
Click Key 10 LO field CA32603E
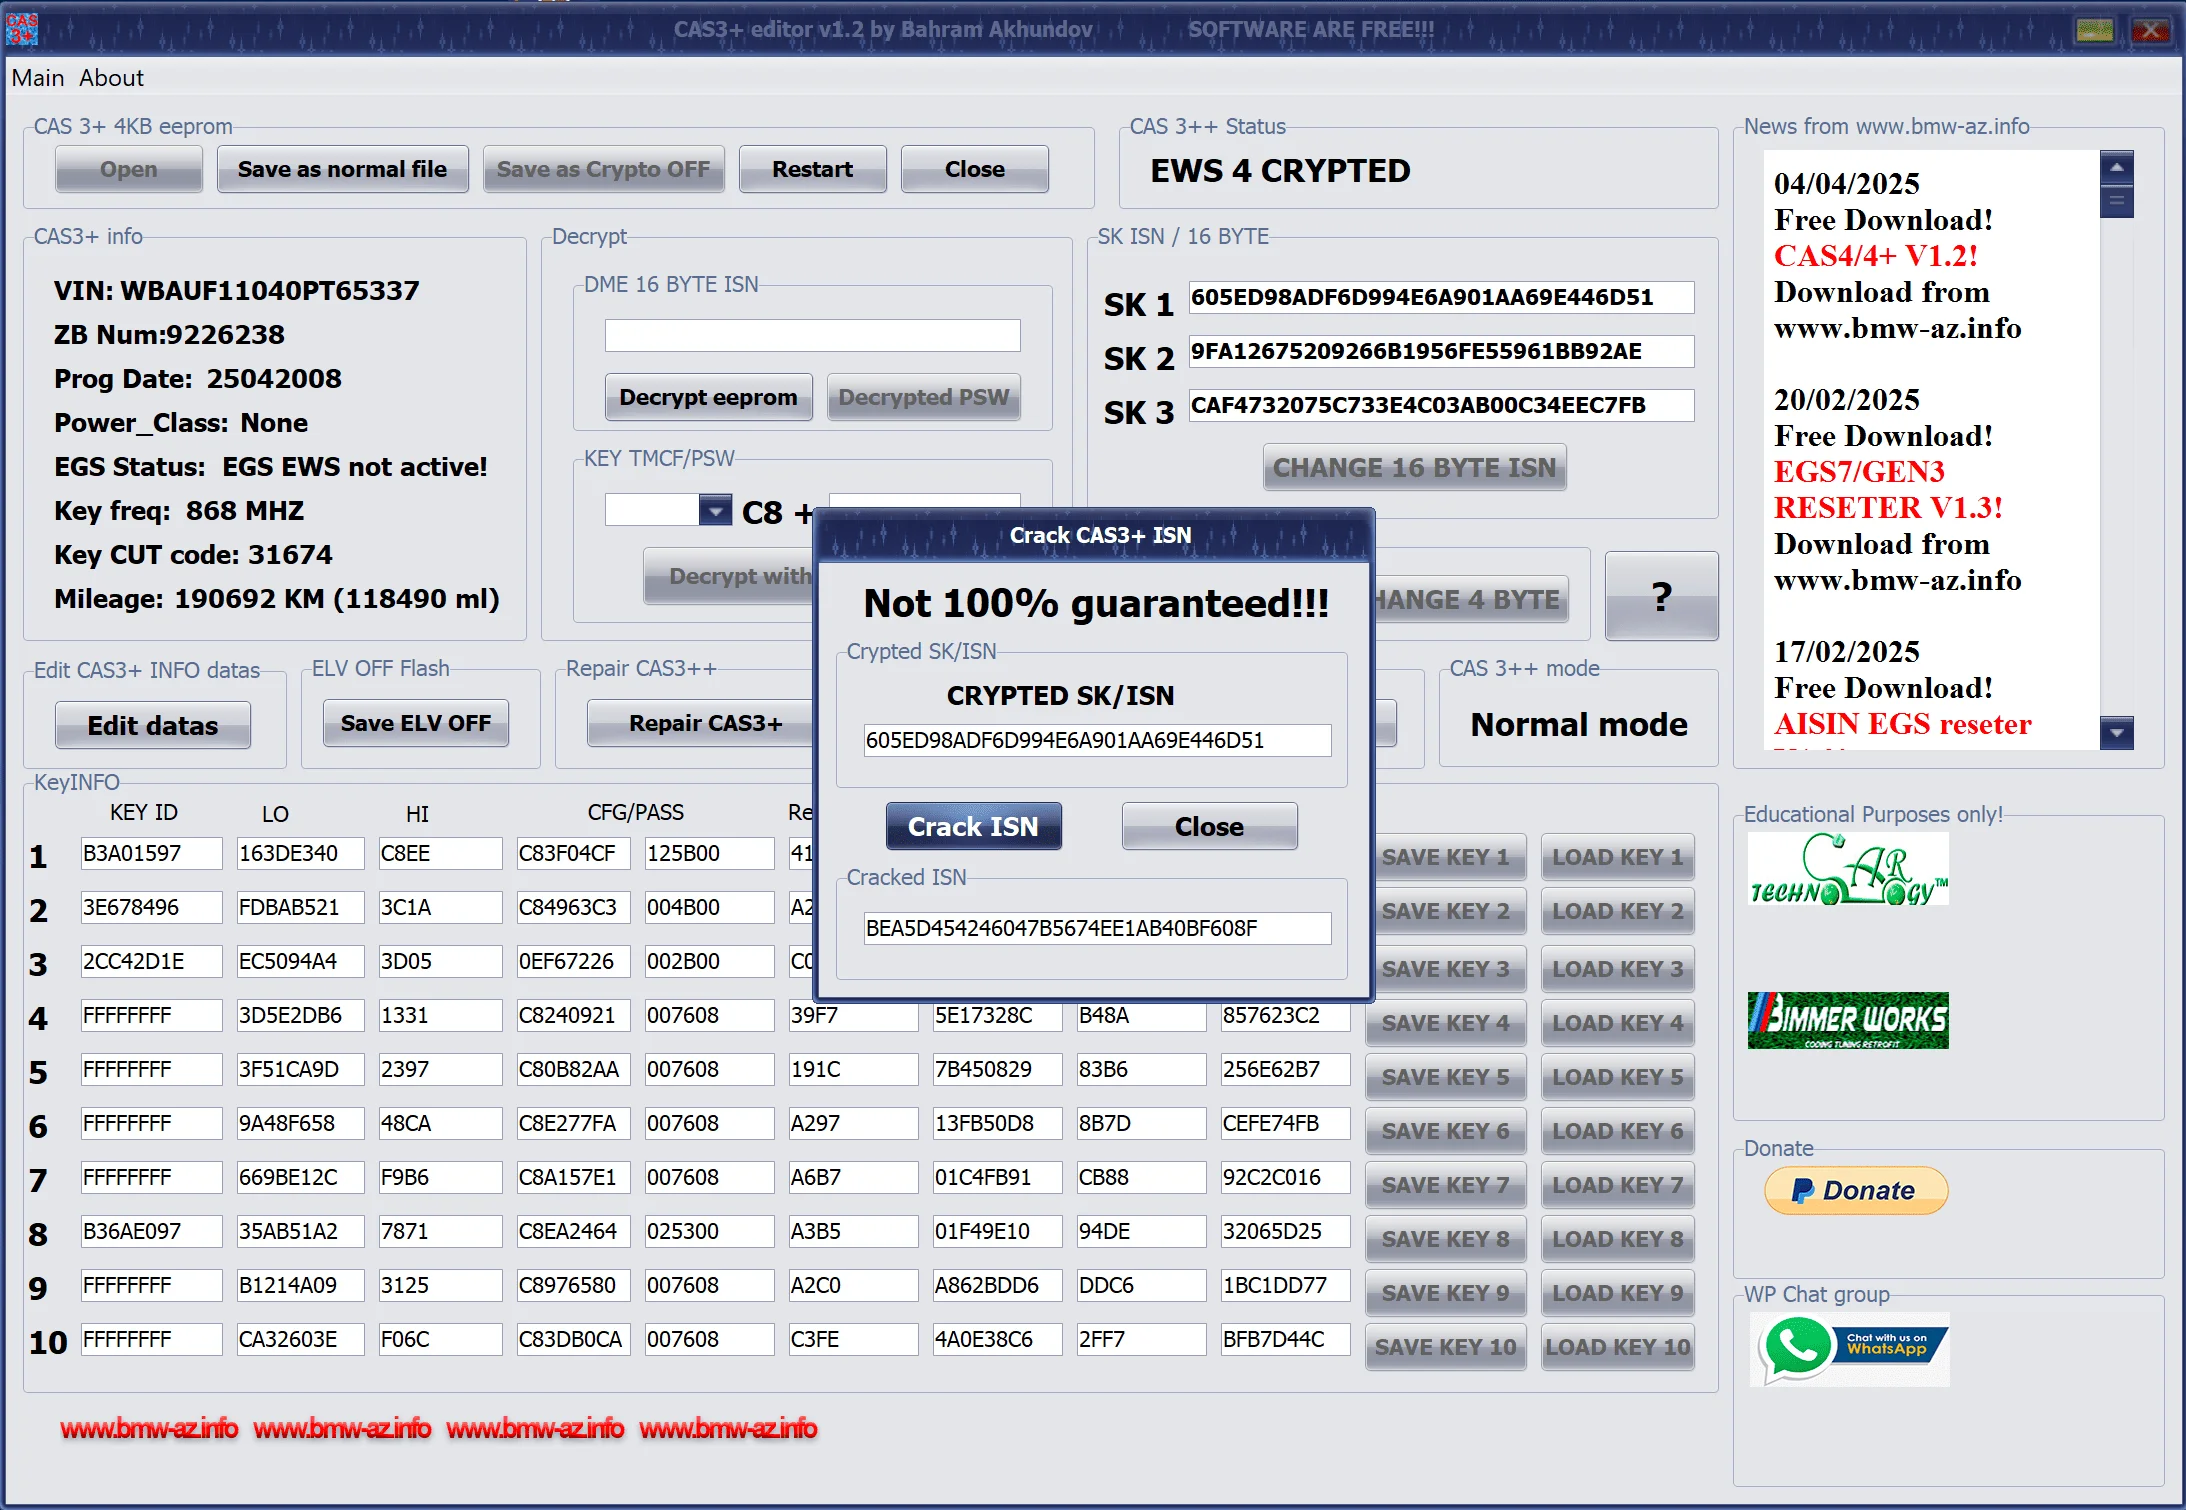(x=300, y=1339)
